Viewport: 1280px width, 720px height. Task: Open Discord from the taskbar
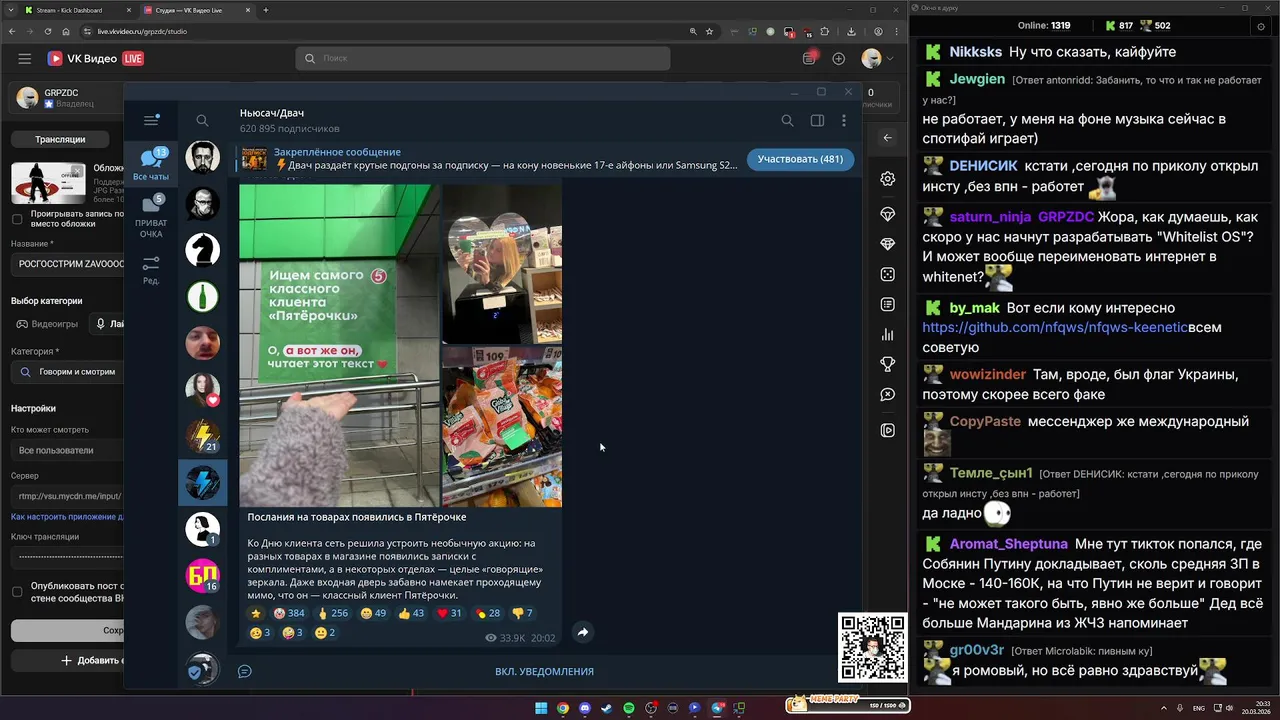(585, 708)
